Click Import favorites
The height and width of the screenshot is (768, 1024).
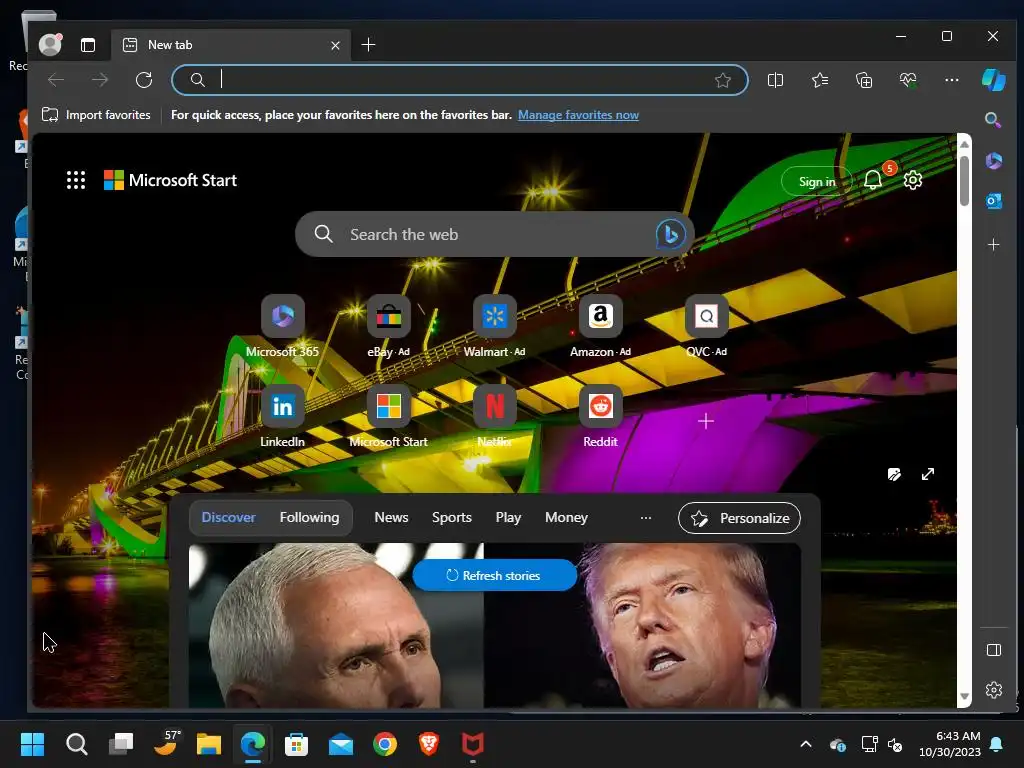[x=96, y=115]
